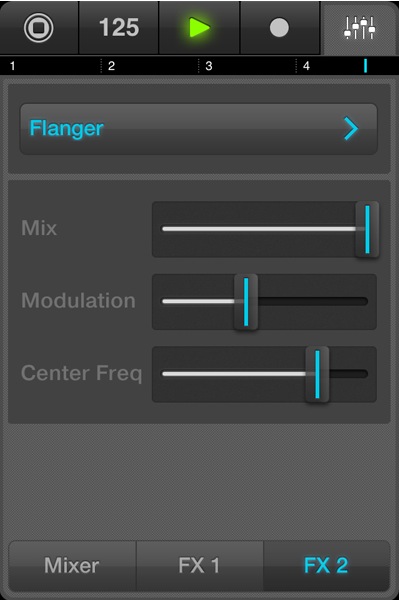Select the FX 2 tab
Image resolution: width=399 pixels, height=600 pixels.
point(326,565)
